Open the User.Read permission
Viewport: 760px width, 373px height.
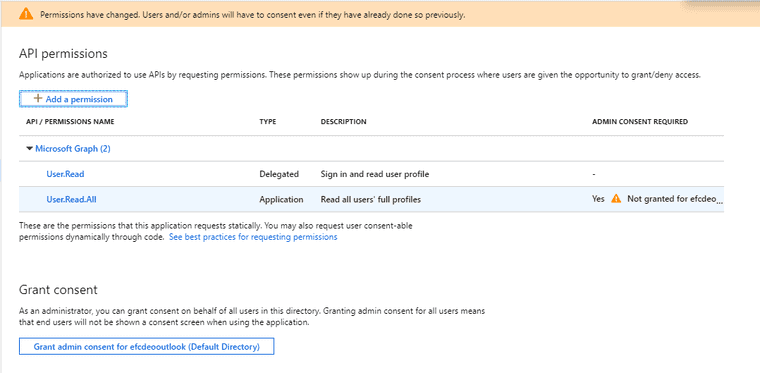pos(65,174)
